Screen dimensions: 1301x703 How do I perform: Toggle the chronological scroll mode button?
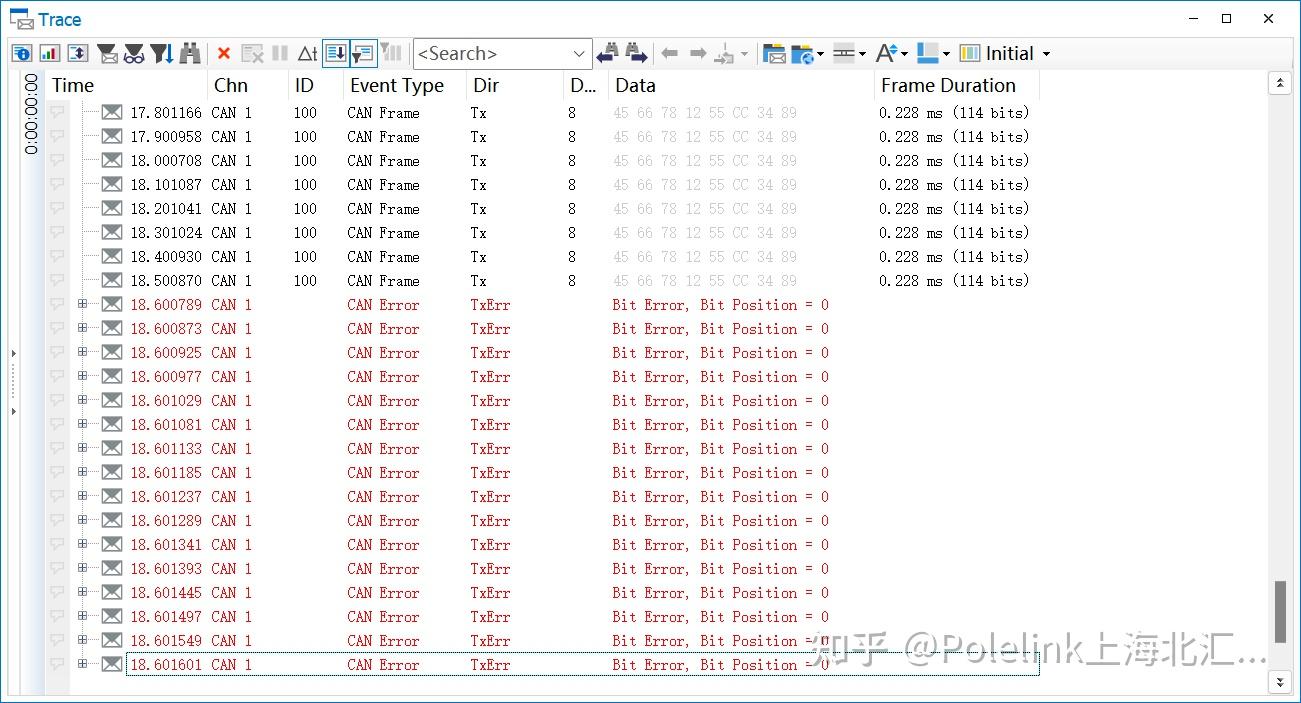click(335, 54)
